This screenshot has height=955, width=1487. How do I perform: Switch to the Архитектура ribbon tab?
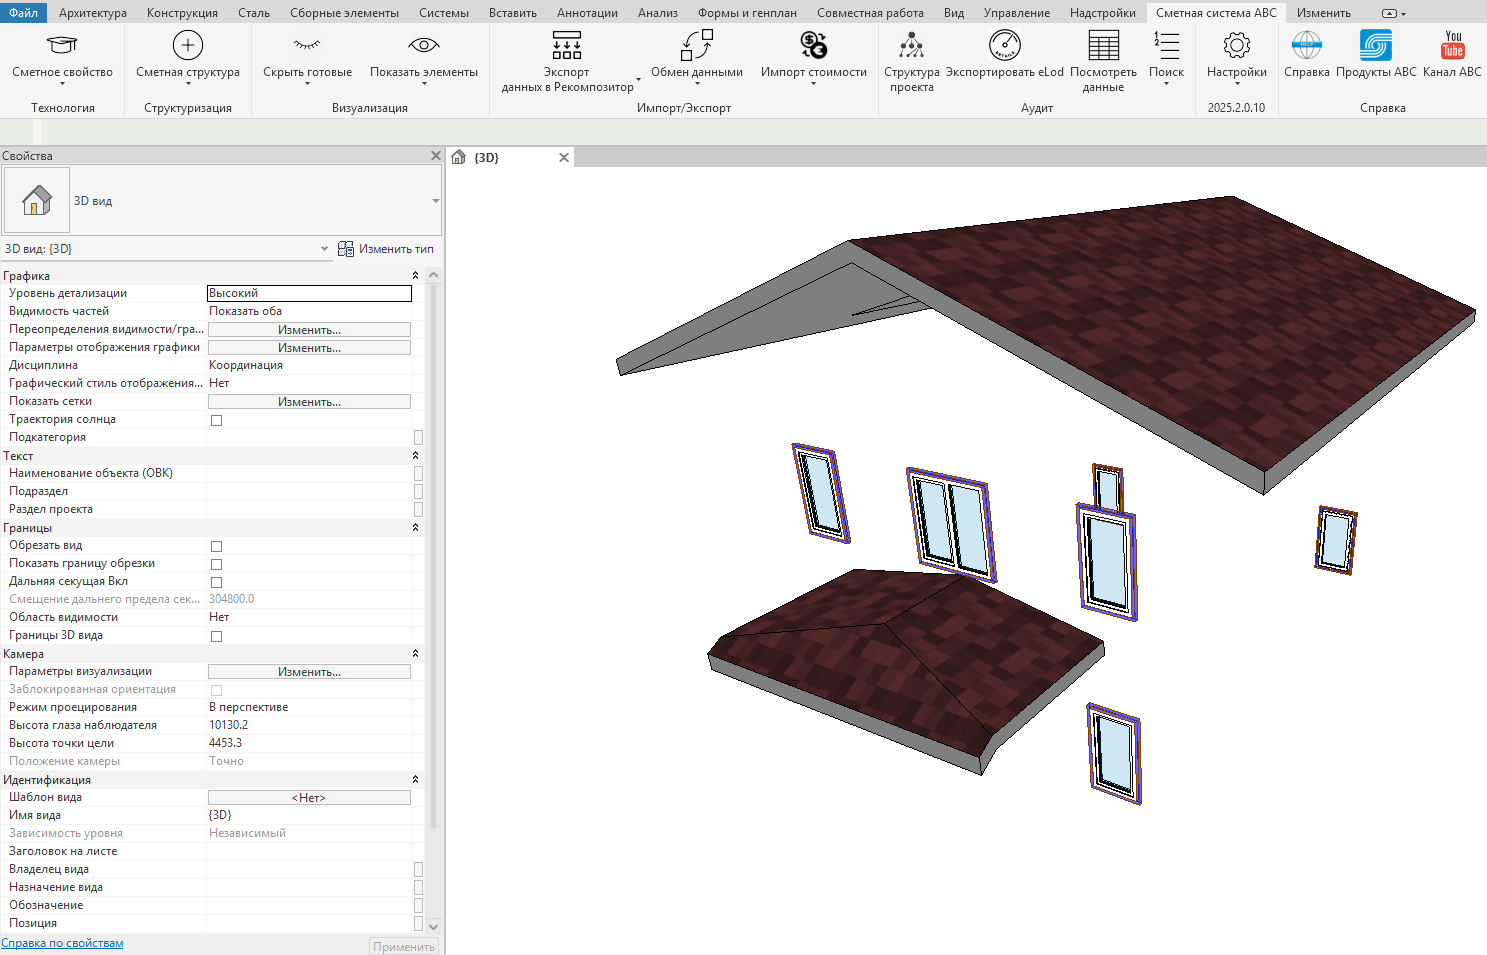(92, 13)
